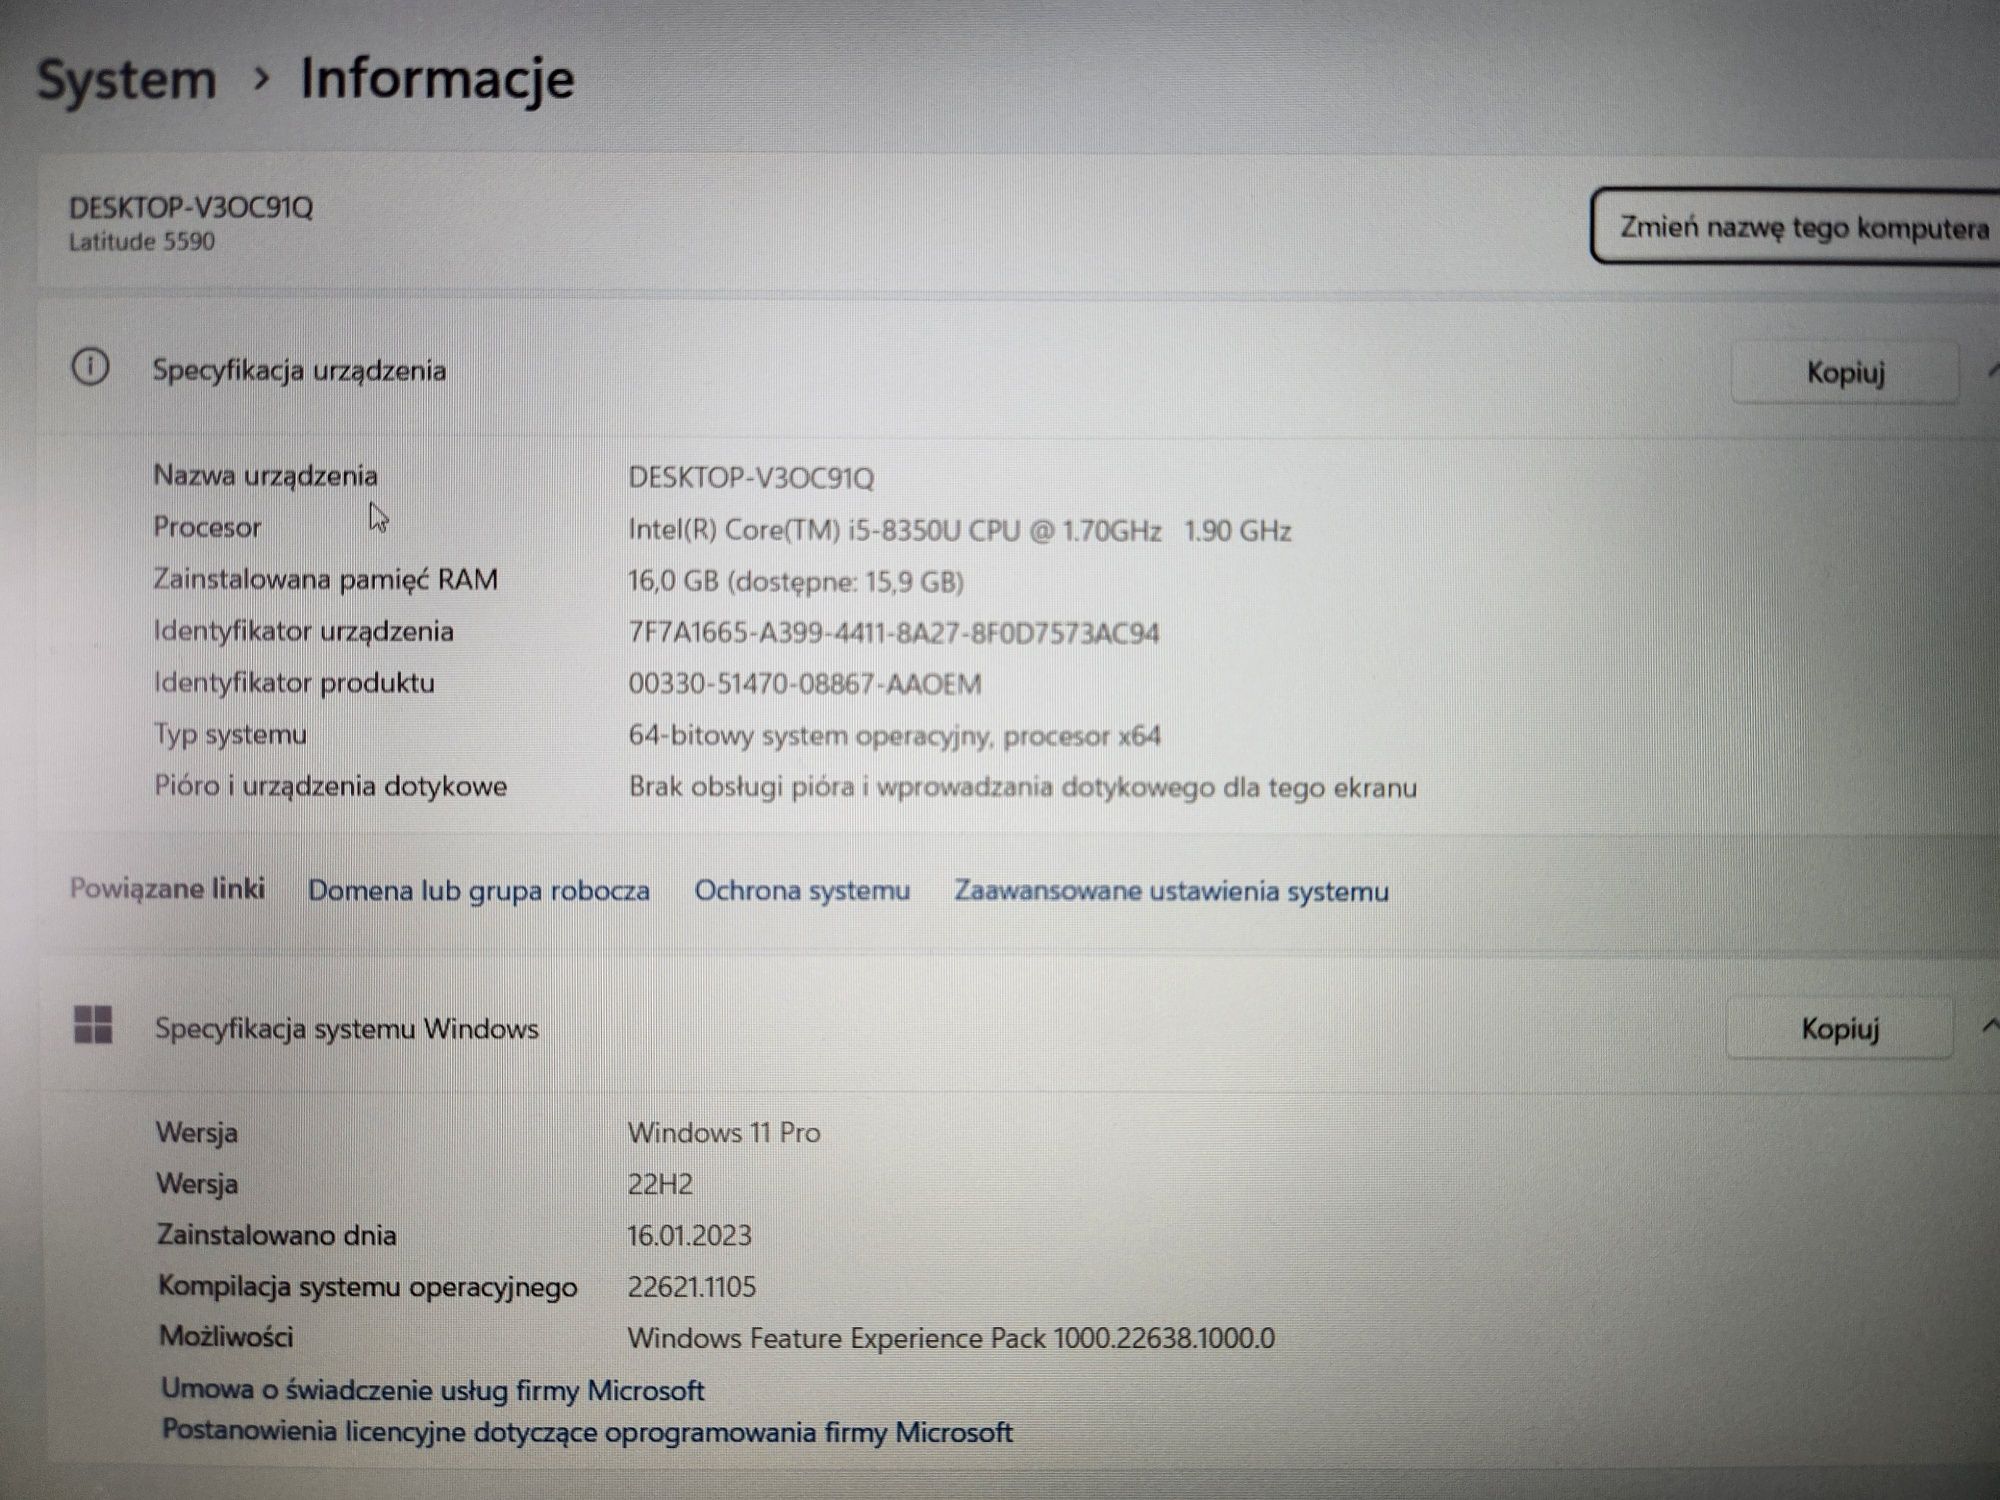Click the Zainstalowana pamięć RAM label

(325, 580)
